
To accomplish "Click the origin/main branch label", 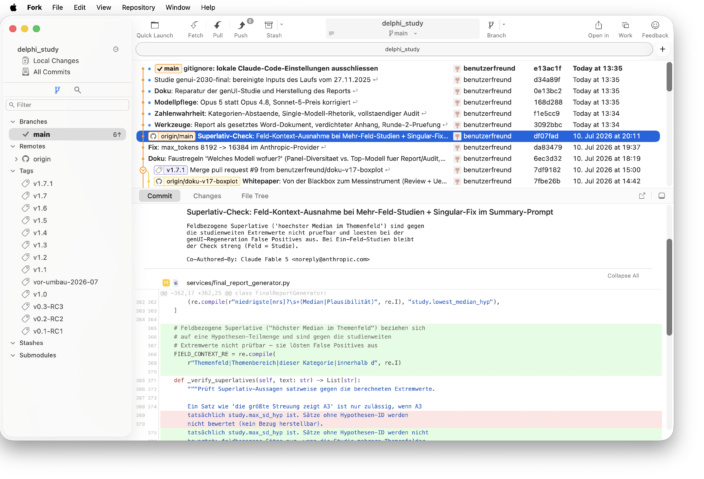I will [x=172, y=136].
